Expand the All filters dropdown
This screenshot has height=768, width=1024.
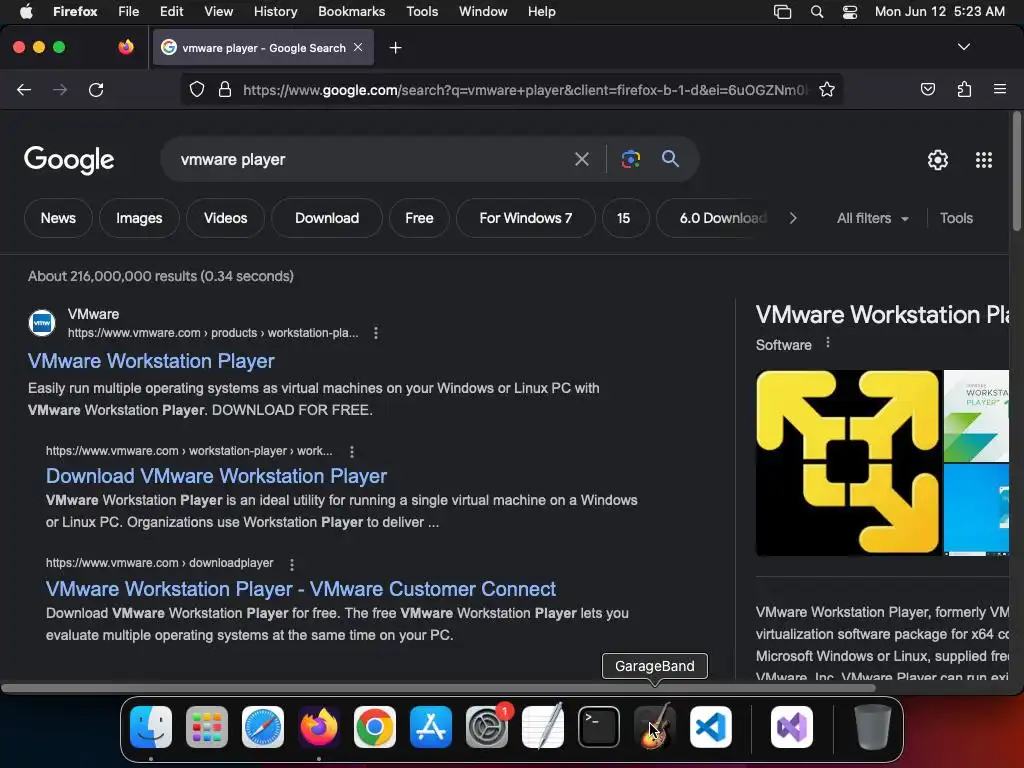tap(872, 218)
